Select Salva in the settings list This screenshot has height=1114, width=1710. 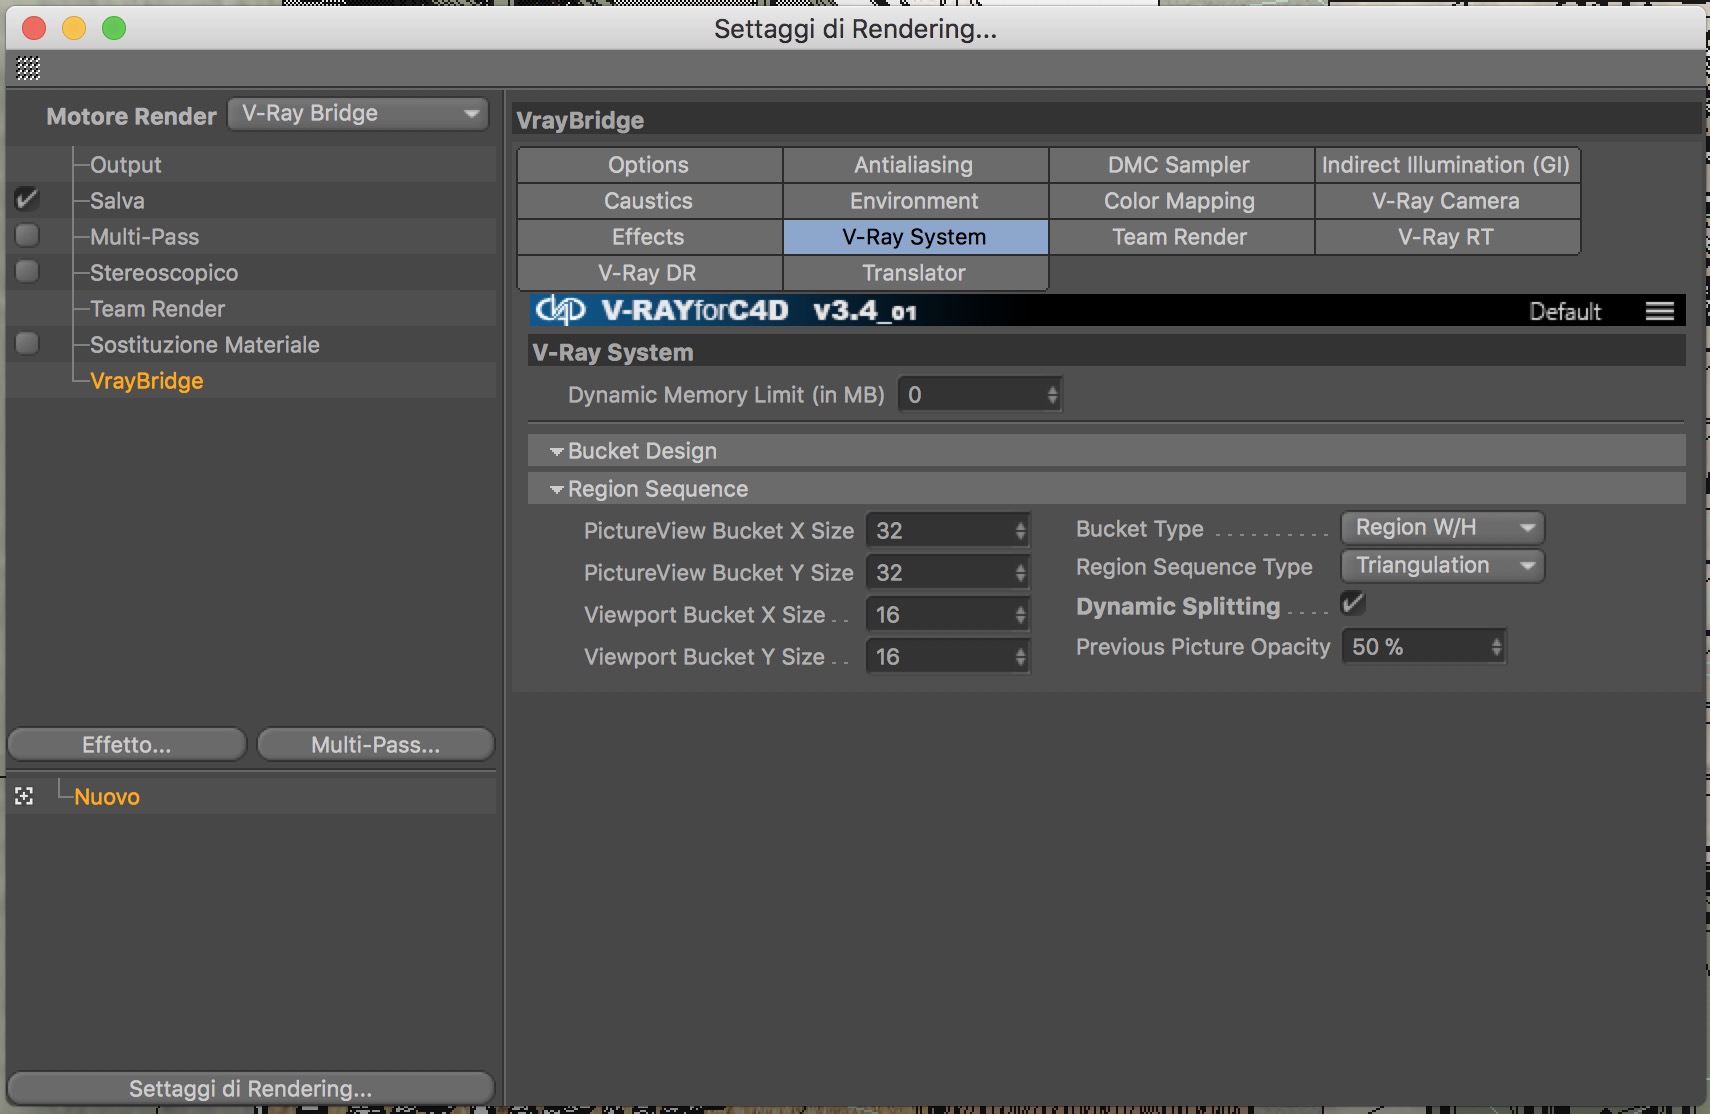[117, 200]
